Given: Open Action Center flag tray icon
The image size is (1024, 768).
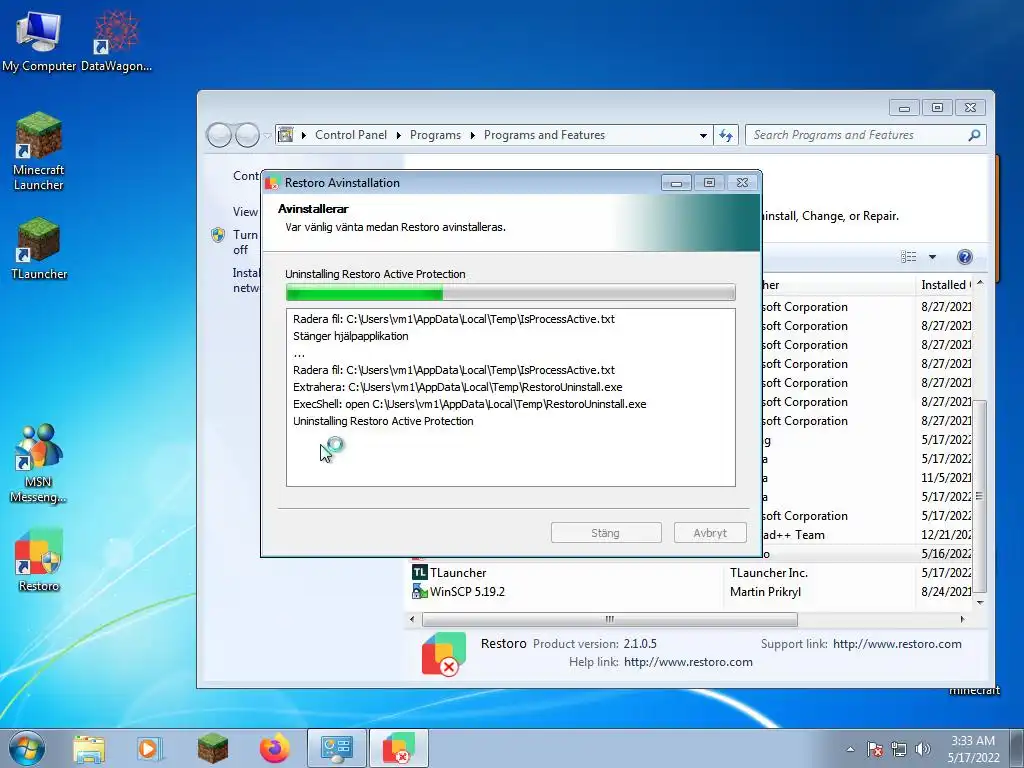Looking at the screenshot, I should coord(874,749).
